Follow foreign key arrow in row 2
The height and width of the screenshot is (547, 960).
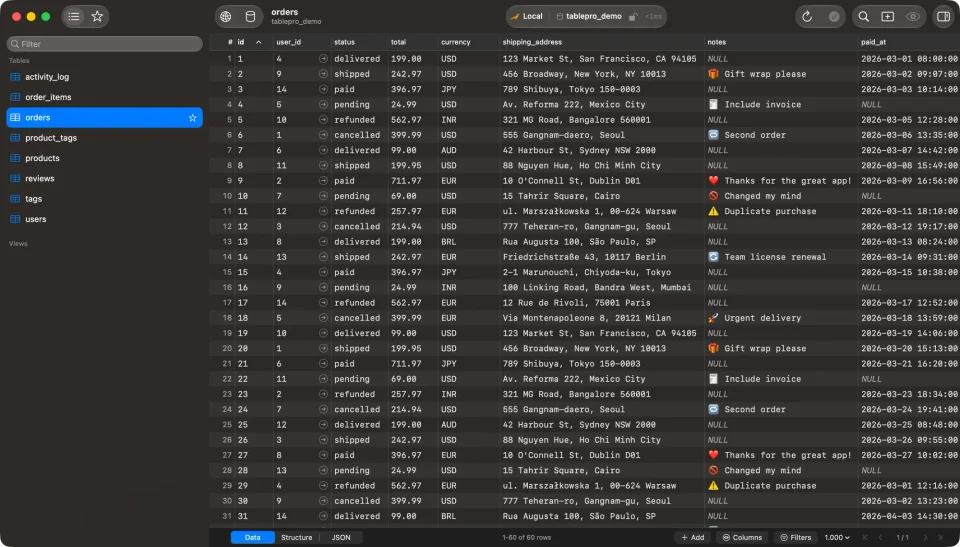[x=323, y=74]
